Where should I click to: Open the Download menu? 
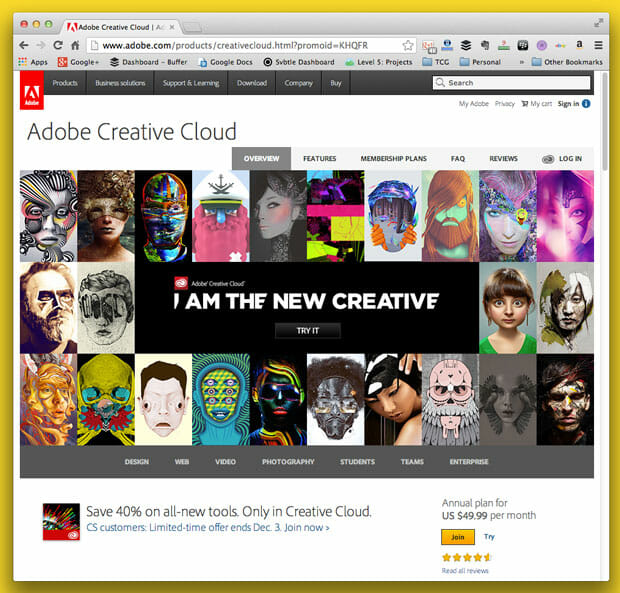click(252, 83)
